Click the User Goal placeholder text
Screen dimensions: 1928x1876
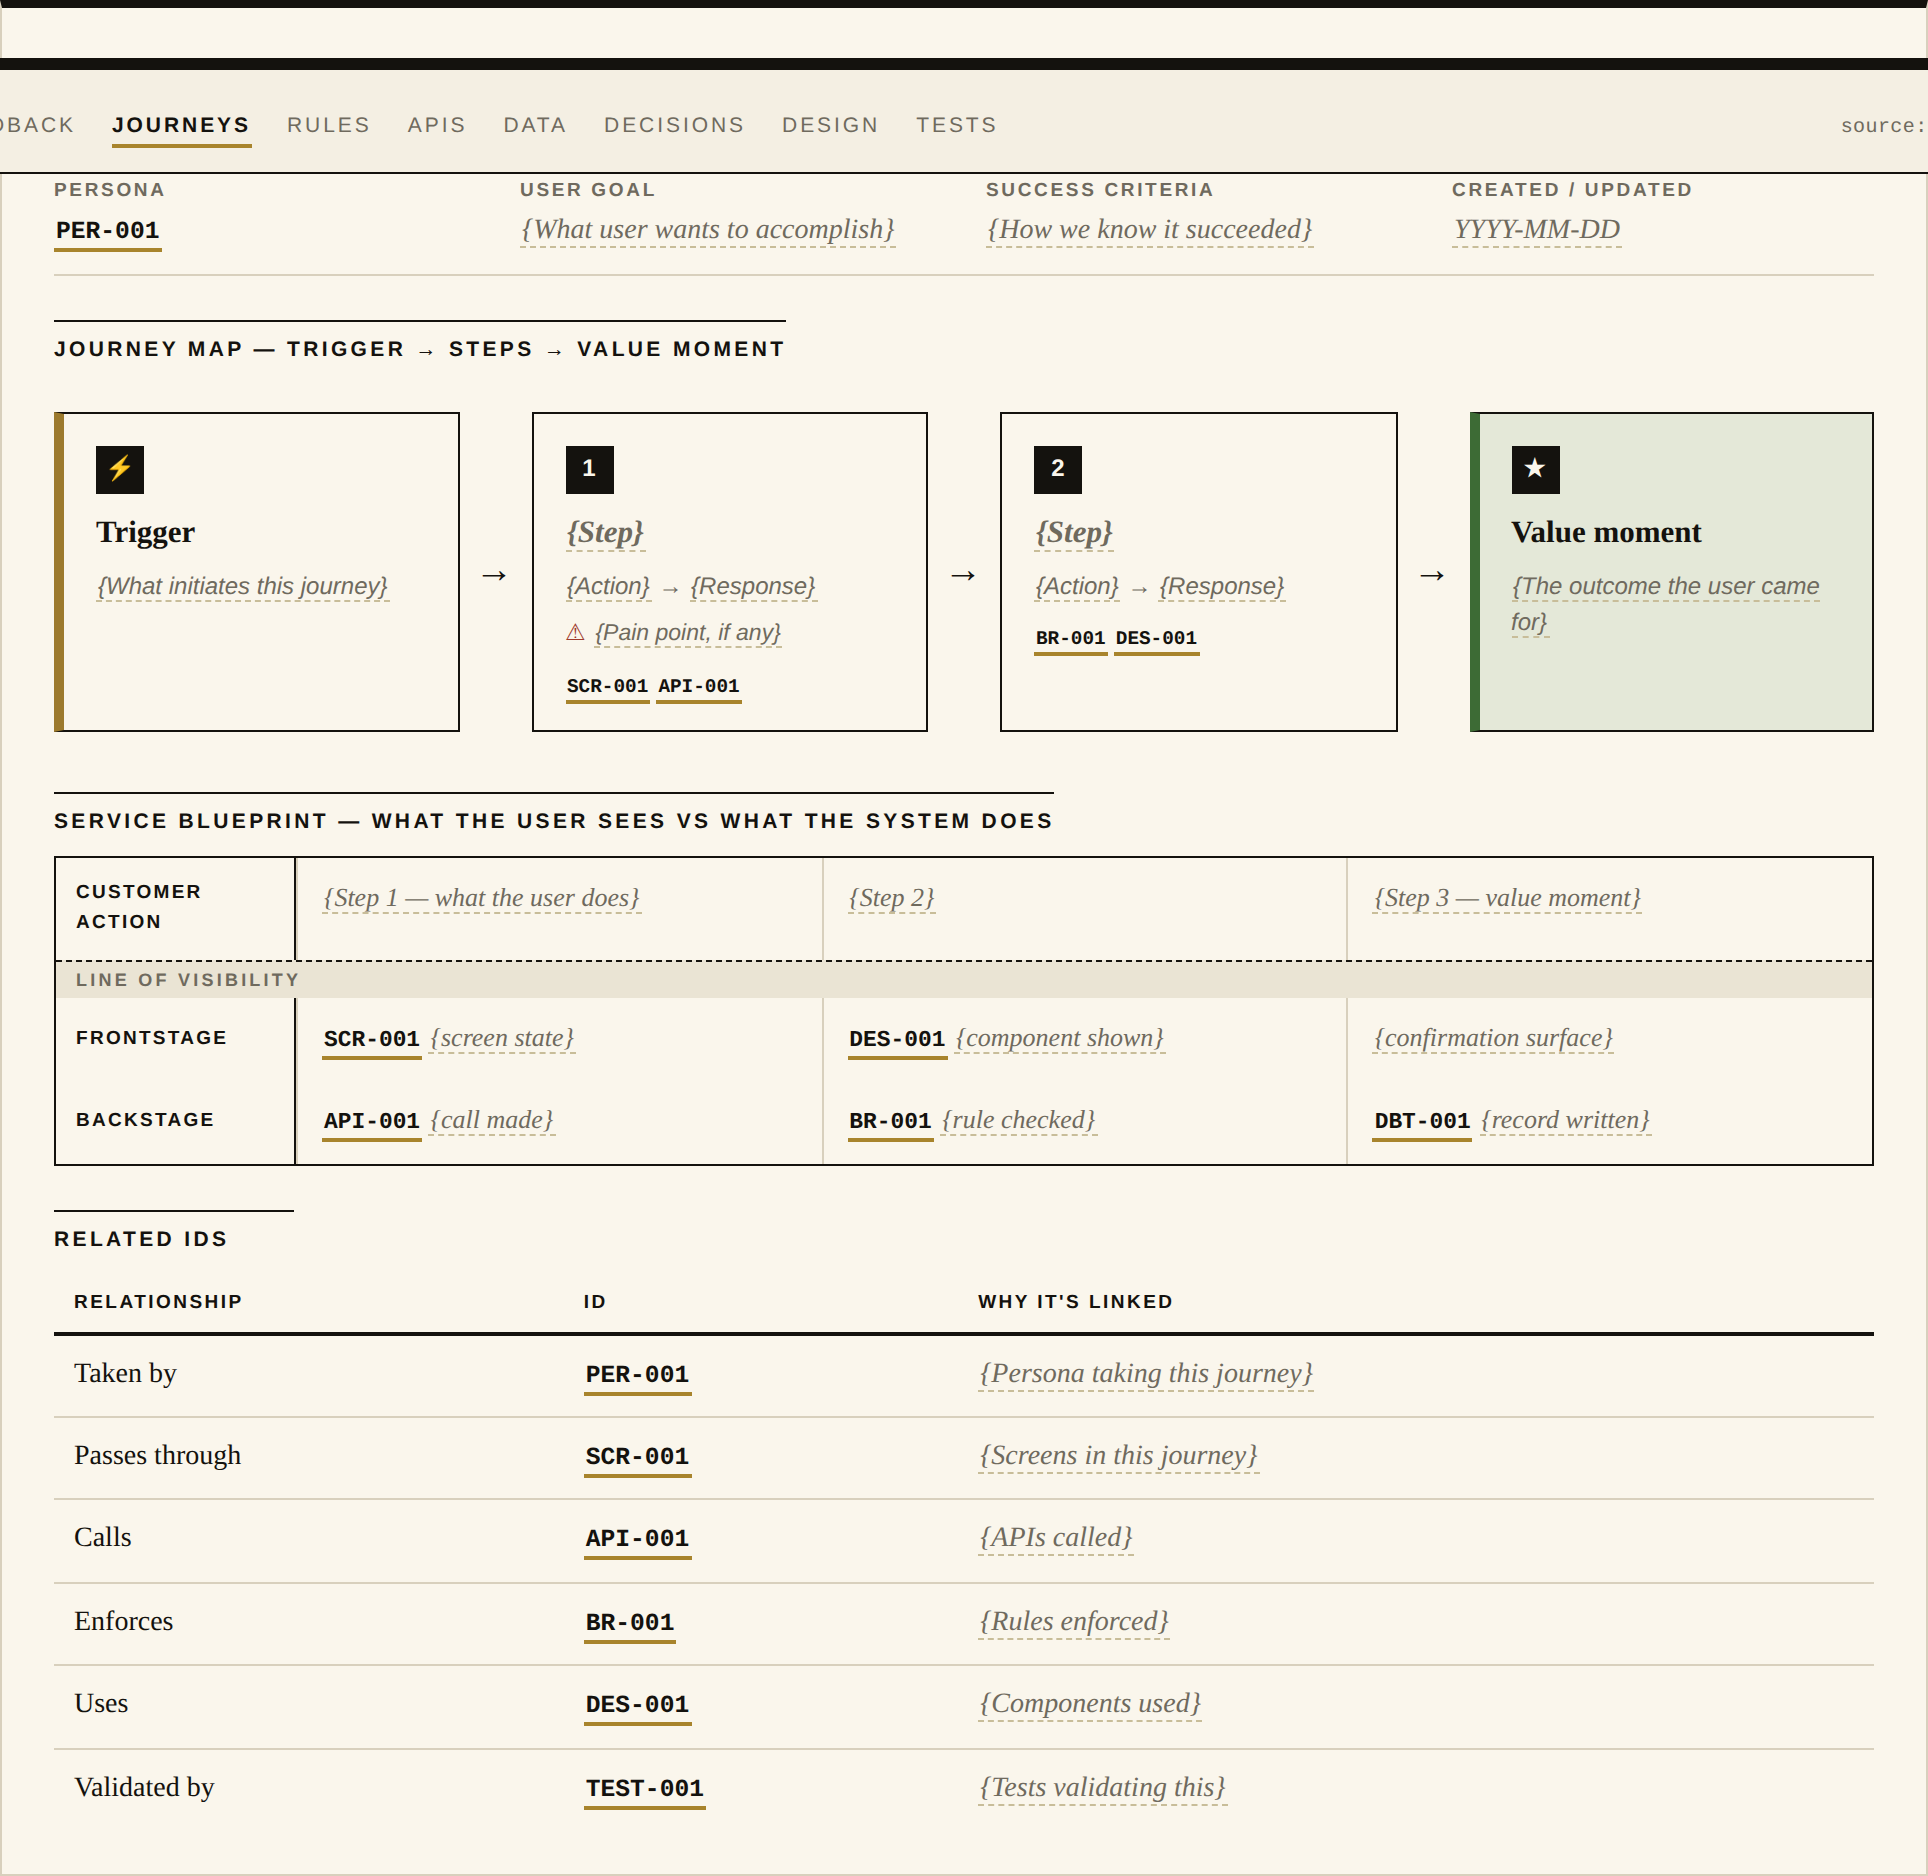tap(708, 230)
